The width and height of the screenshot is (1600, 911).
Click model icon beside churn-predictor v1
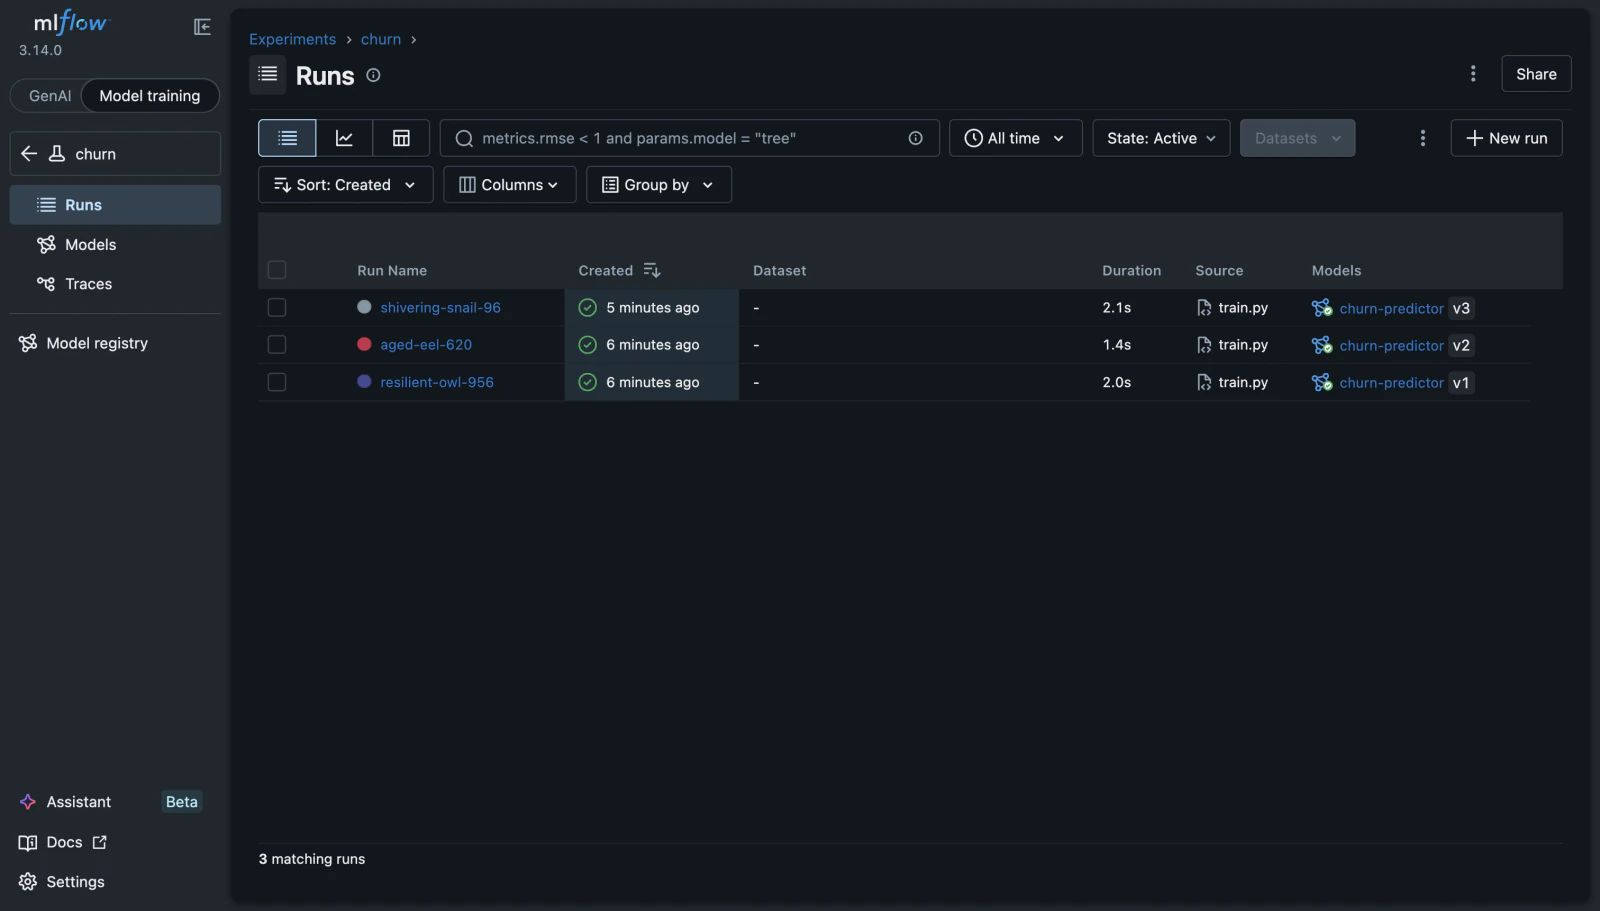pyautogui.click(x=1322, y=382)
